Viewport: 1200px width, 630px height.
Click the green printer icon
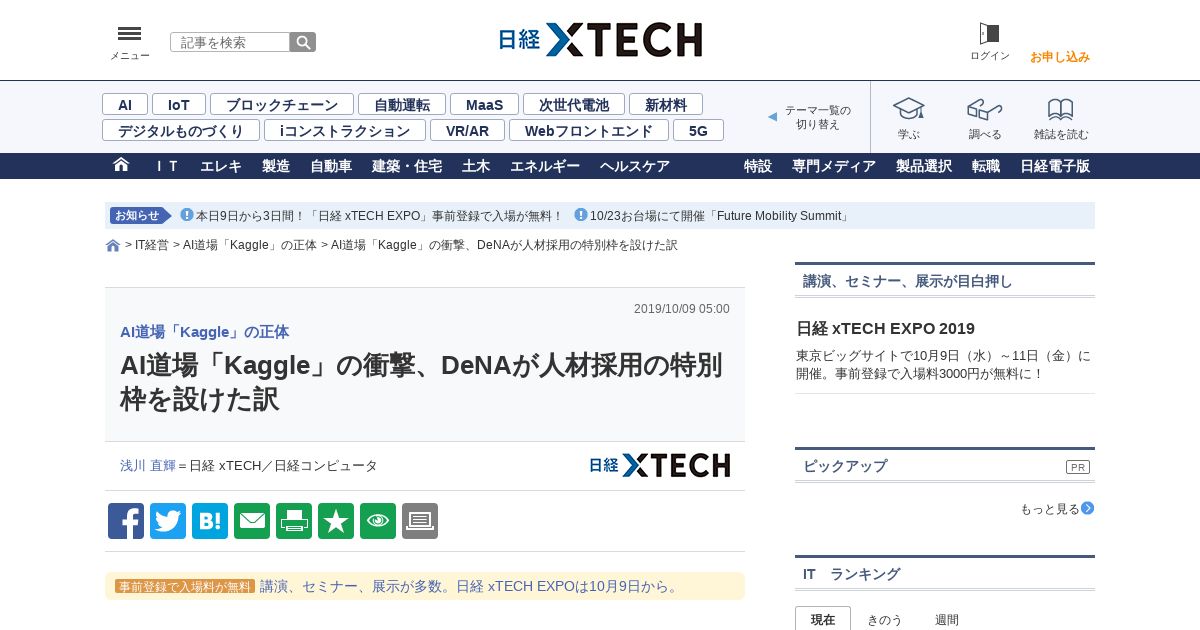(294, 521)
